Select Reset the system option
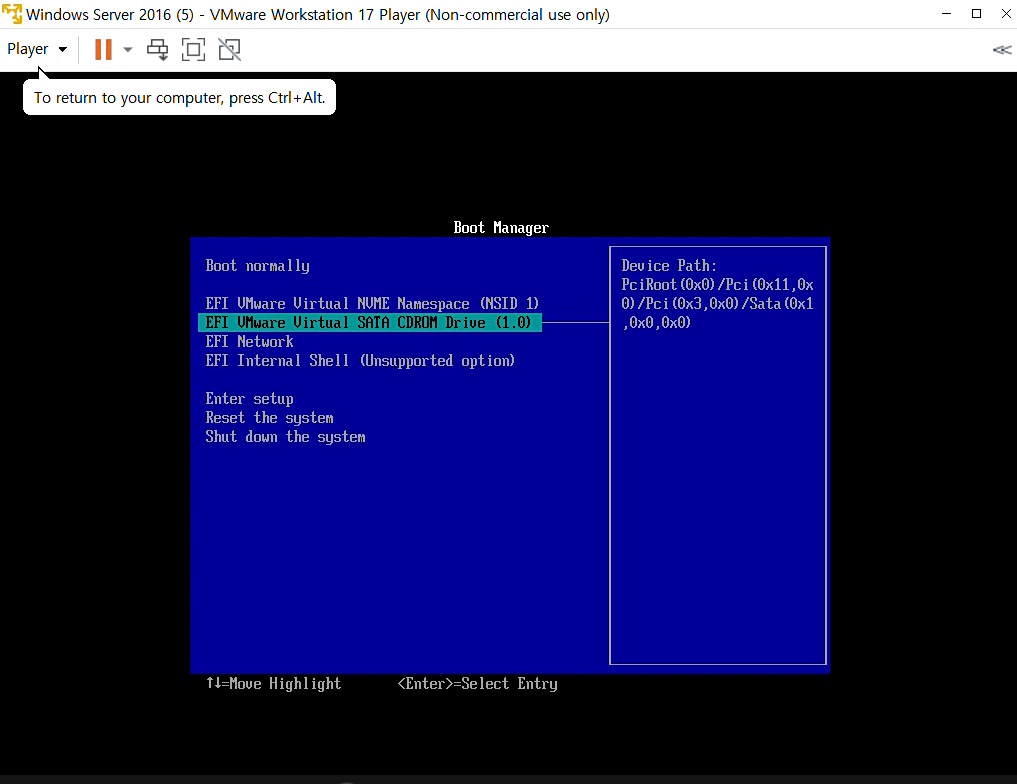The height and width of the screenshot is (784, 1017). tap(269, 418)
